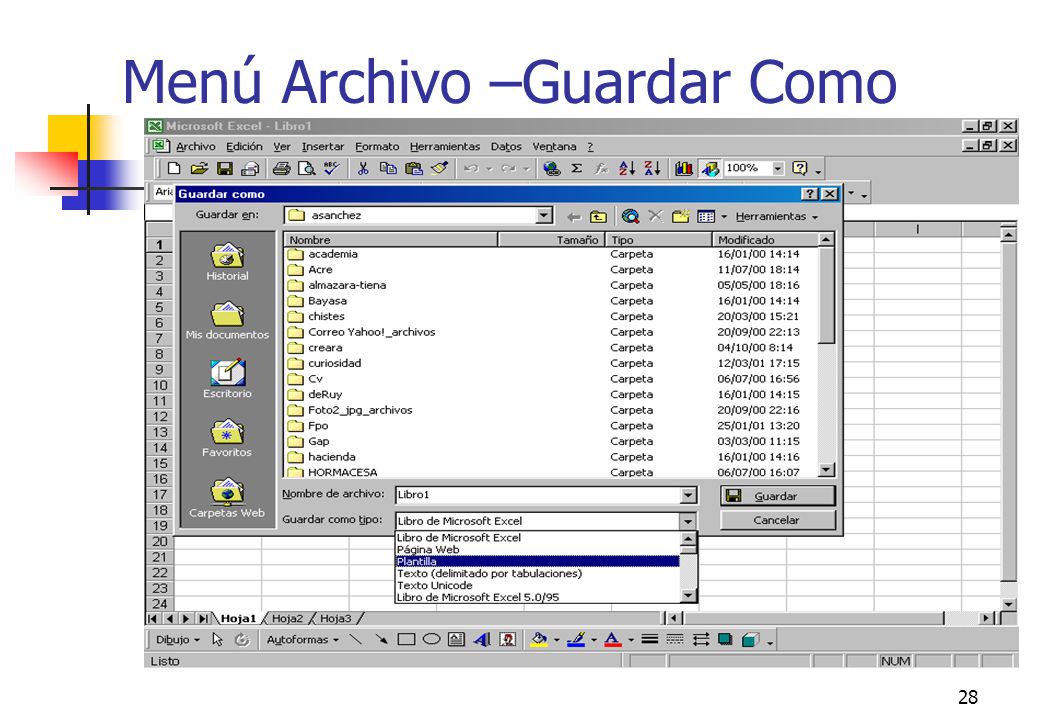Click the Cut scissors icon

[363, 168]
